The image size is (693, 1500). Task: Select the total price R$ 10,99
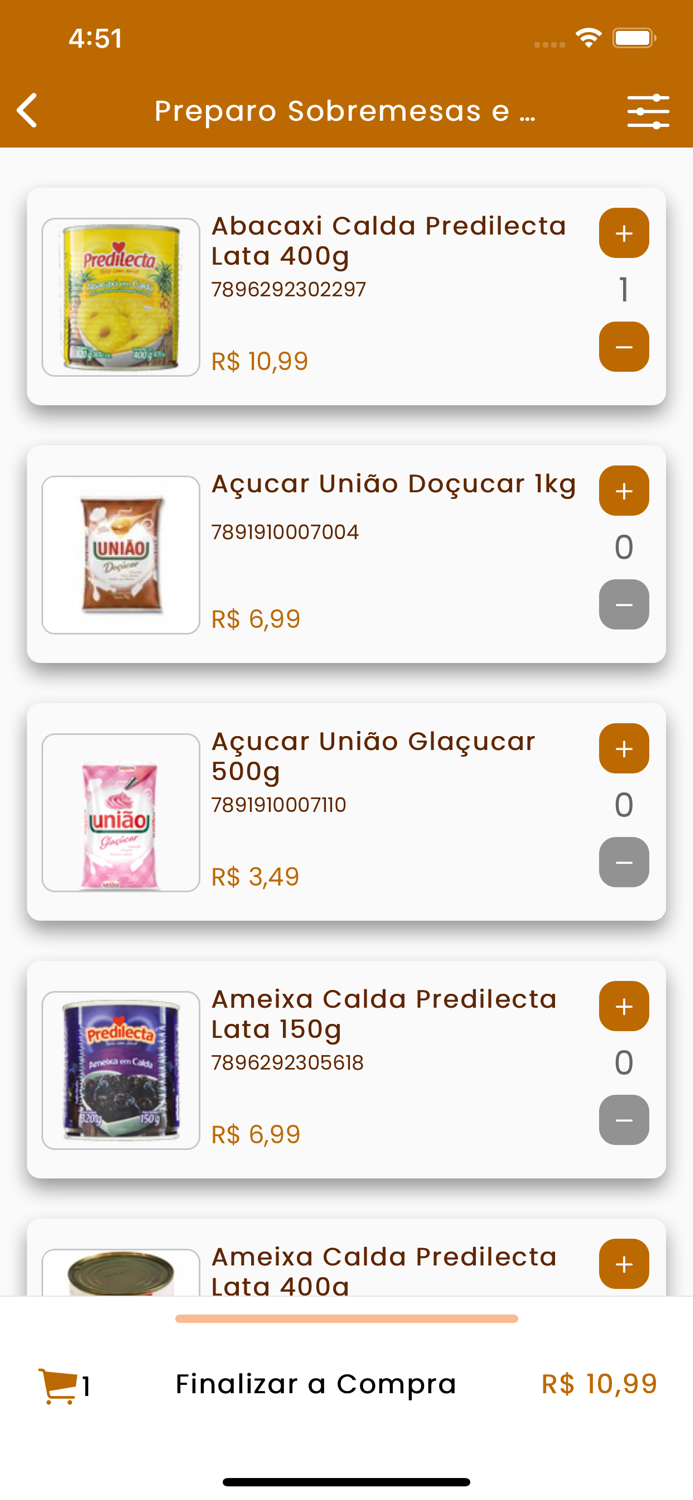[599, 1383]
